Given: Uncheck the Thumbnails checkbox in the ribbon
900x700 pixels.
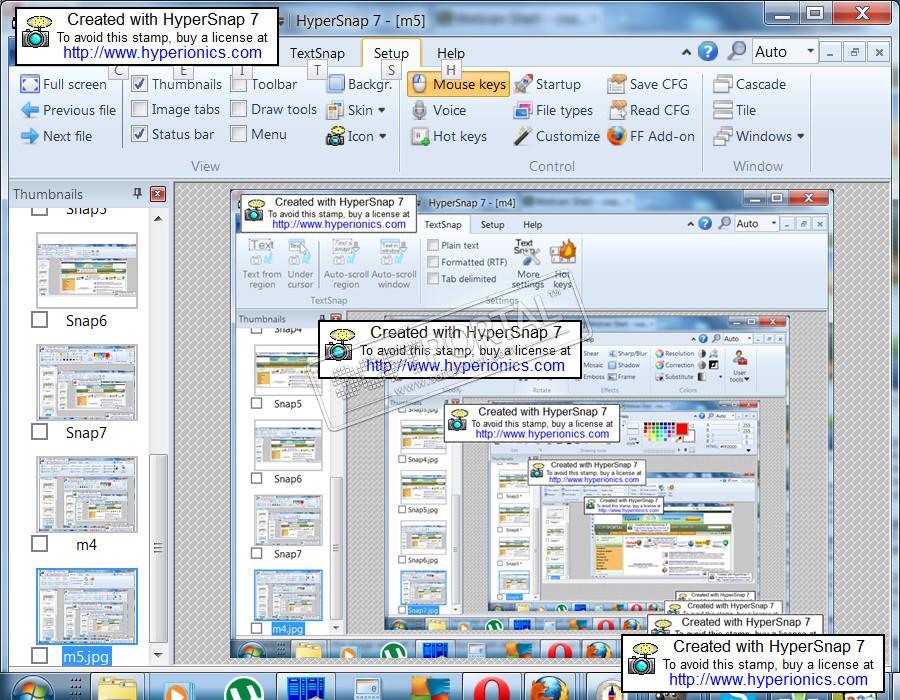Looking at the screenshot, I should (x=139, y=84).
